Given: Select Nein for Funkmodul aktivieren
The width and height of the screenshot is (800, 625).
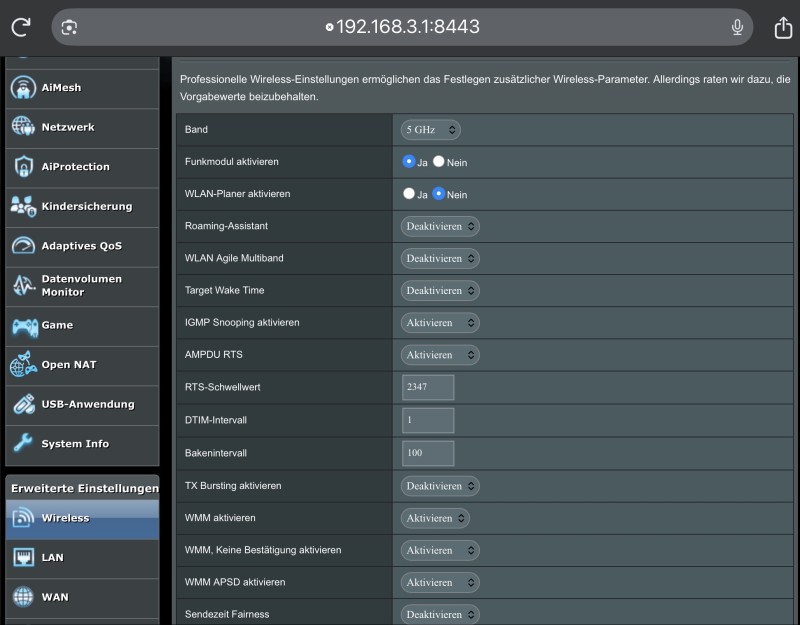Looking at the screenshot, I should [x=439, y=161].
